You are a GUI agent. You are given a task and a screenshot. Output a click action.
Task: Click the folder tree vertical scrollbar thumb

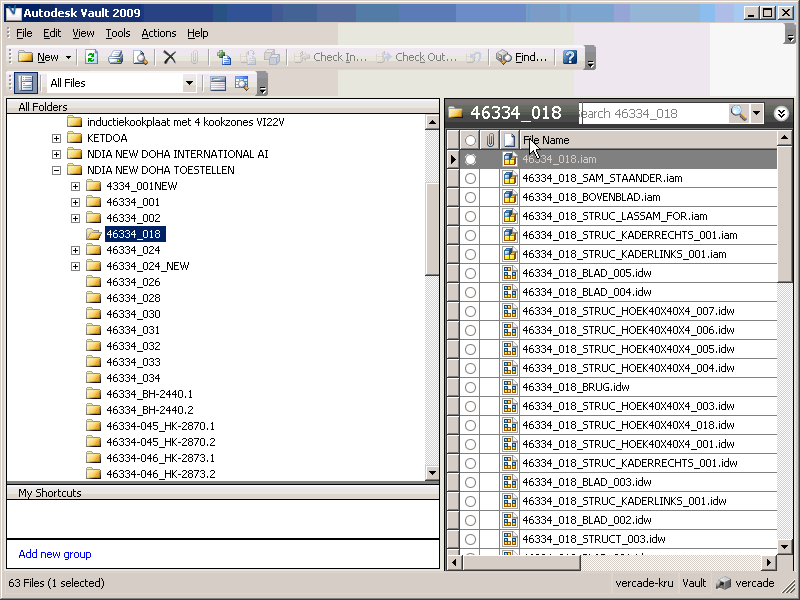432,229
